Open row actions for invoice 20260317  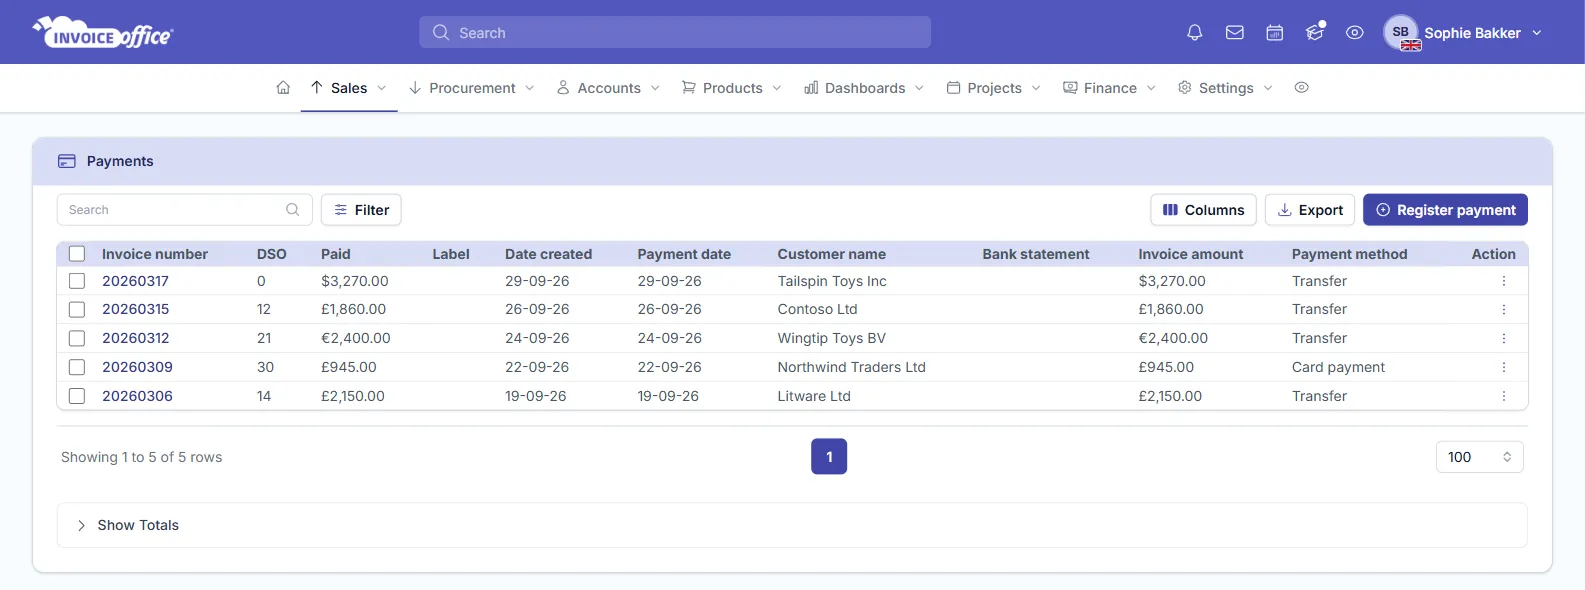click(x=1503, y=281)
